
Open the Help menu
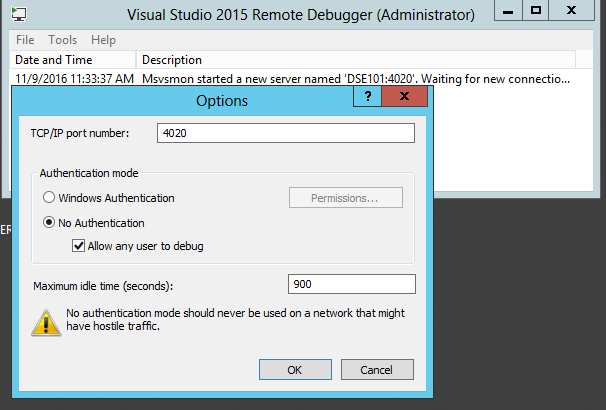tap(104, 40)
